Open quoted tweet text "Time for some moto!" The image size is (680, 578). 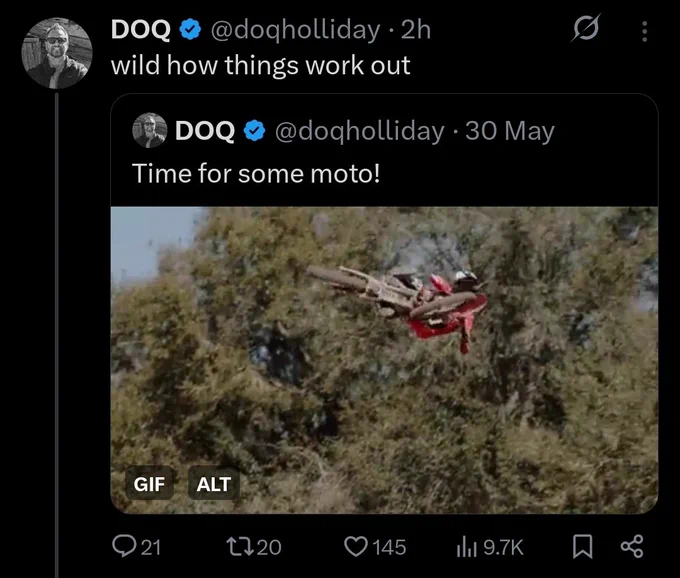pos(256,173)
